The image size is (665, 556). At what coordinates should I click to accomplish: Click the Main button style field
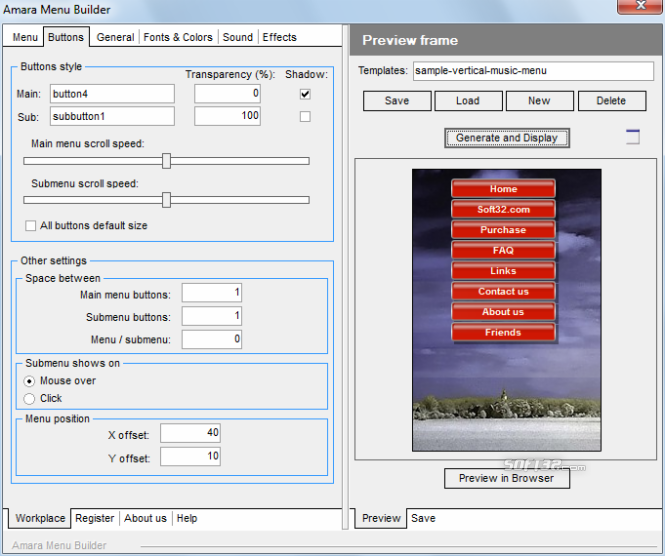point(112,94)
